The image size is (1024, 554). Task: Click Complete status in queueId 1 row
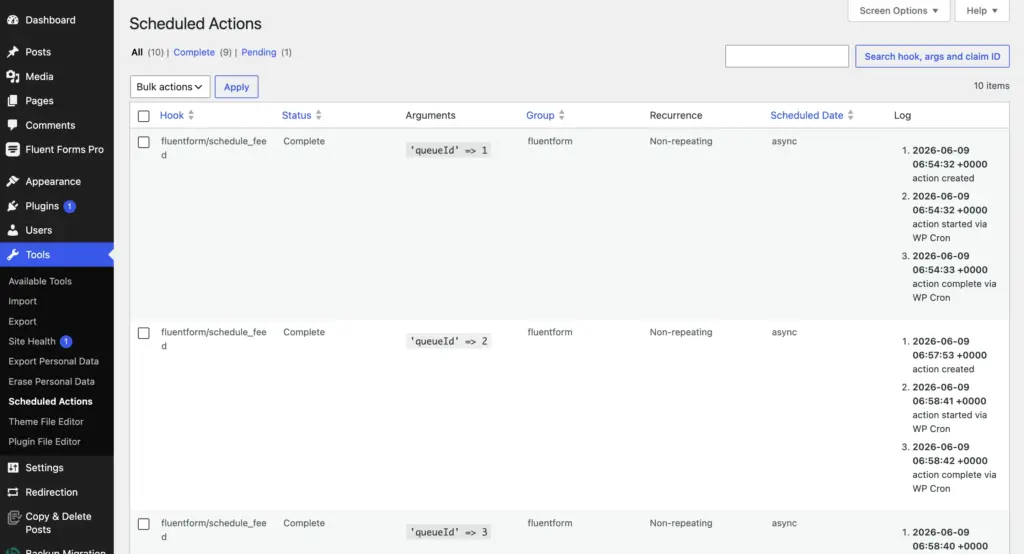pyautogui.click(x=304, y=141)
